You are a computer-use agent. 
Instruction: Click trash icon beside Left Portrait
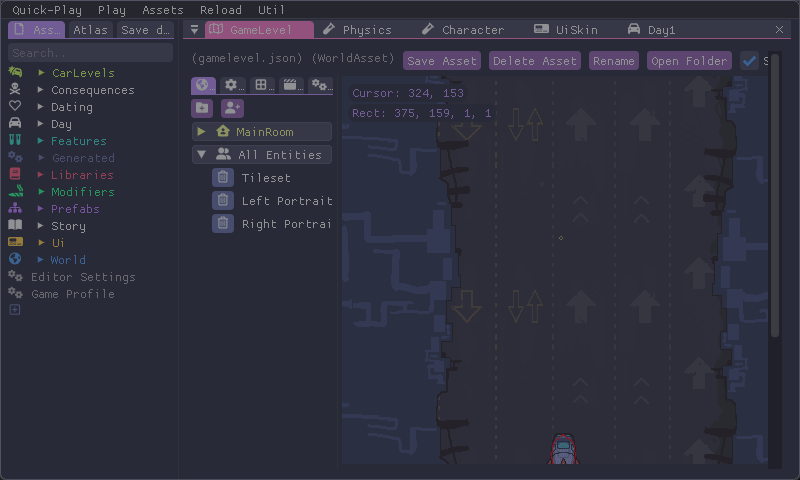click(223, 201)
